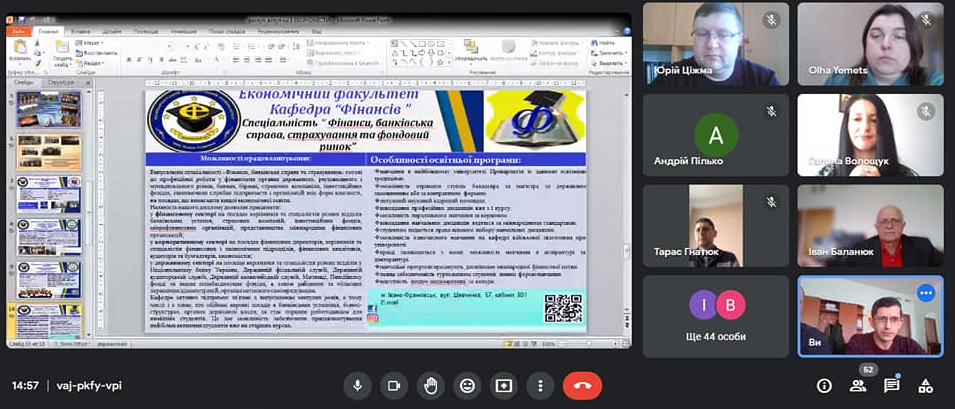Open meeting details info icon
Viewport: 955px width, 409px height.
(x=824, y=385)
